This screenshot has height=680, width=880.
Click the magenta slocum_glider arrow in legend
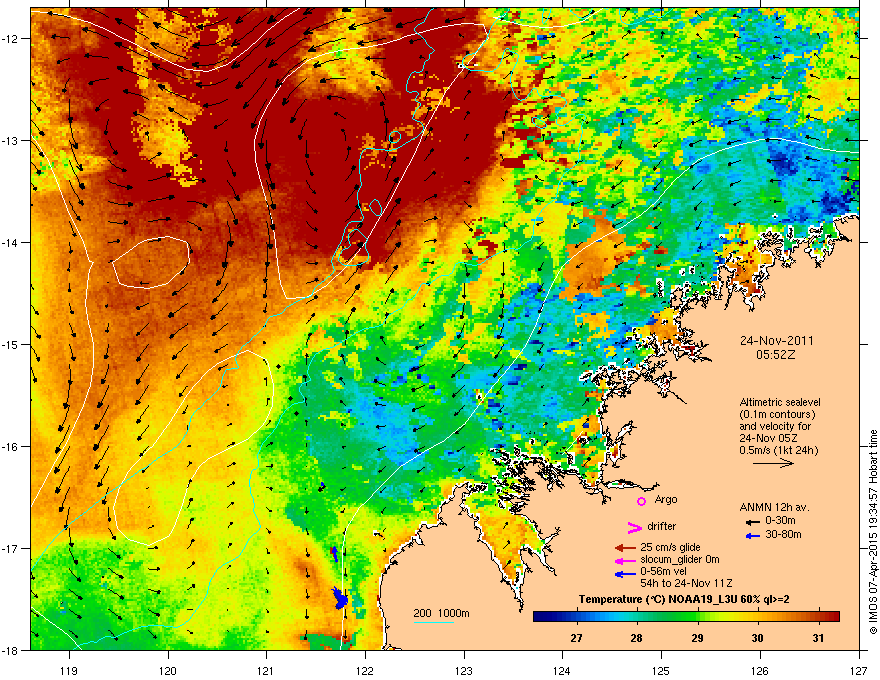[x=625, y=560]
